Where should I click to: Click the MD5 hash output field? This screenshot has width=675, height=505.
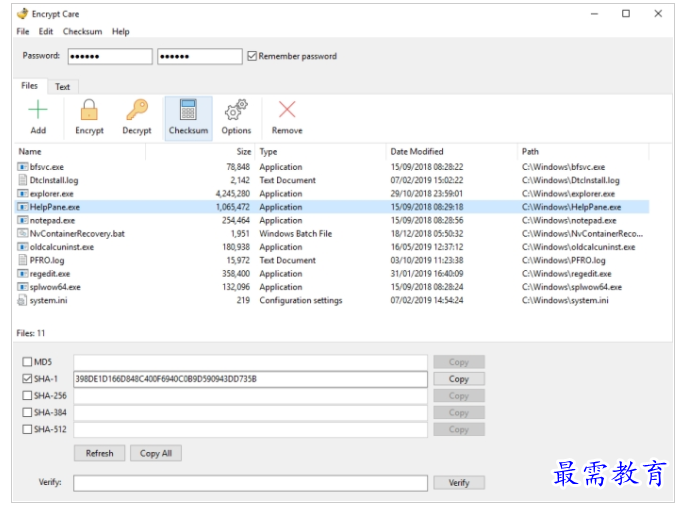click(250, 362)
